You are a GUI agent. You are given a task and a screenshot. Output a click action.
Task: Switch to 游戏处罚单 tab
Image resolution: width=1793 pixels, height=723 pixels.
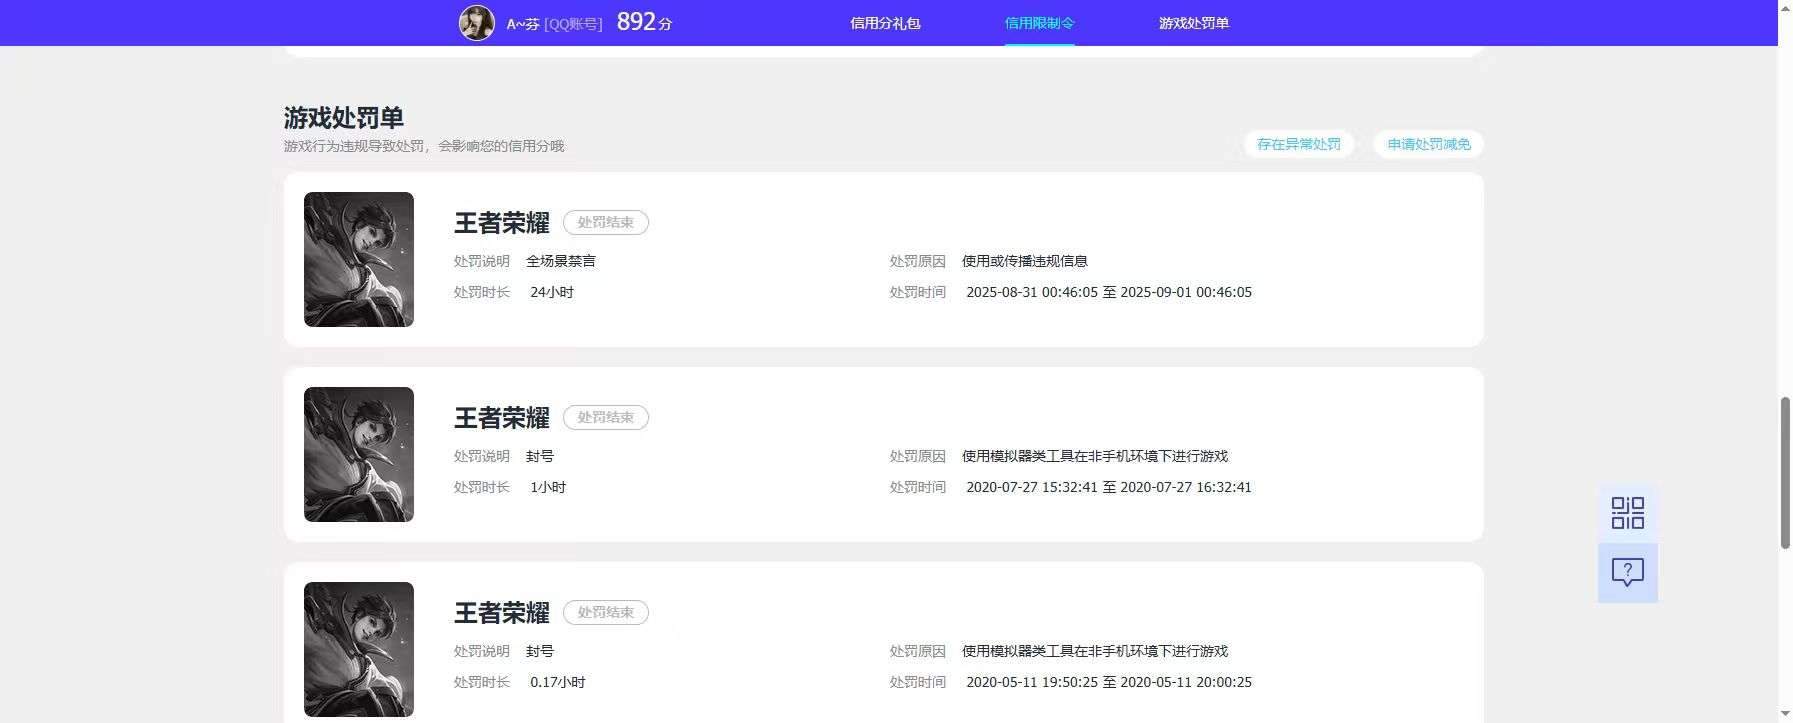click(1194, 23)
